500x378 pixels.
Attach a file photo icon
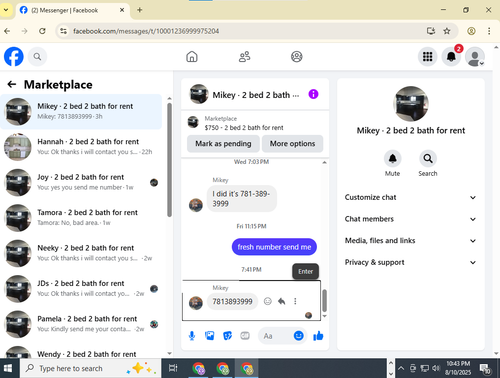pos(210,336)
